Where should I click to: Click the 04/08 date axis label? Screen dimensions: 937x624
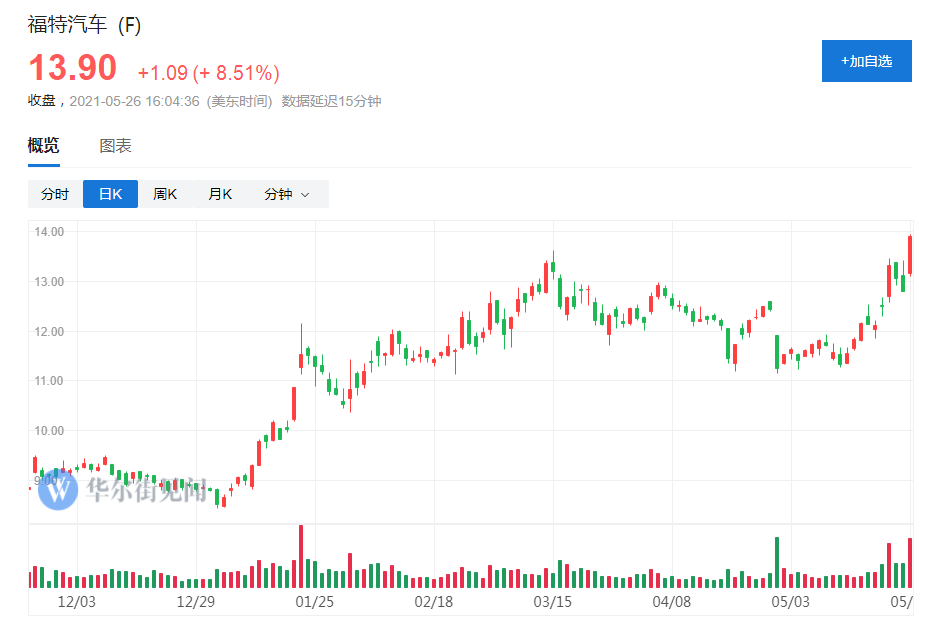point(672,601)
